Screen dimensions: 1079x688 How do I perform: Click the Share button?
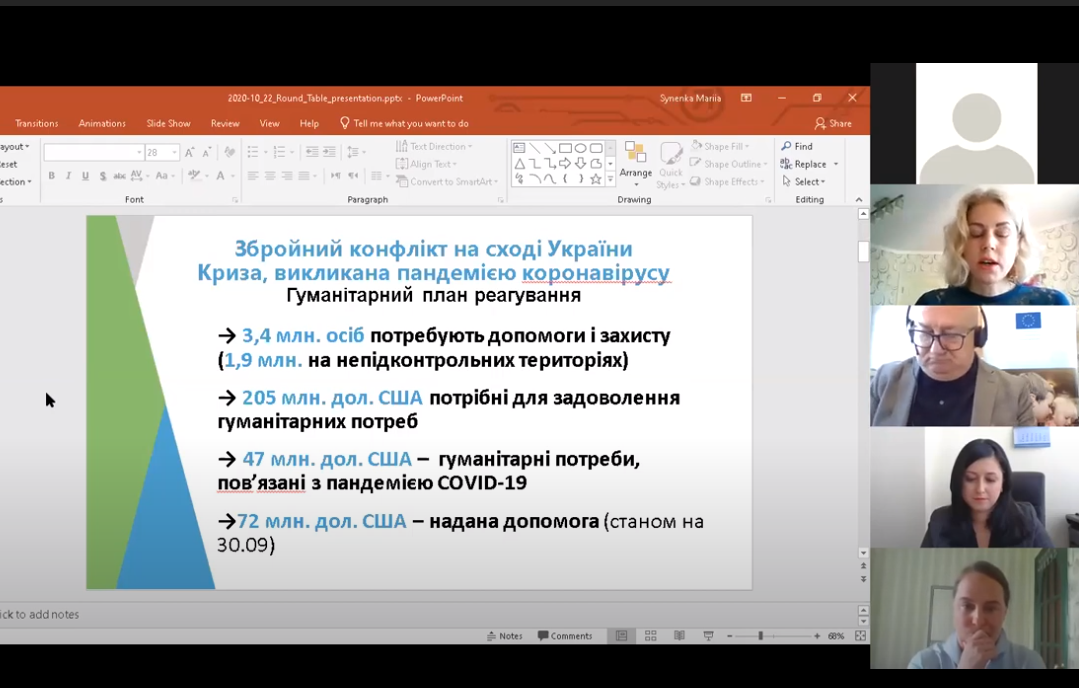point(833,124)
